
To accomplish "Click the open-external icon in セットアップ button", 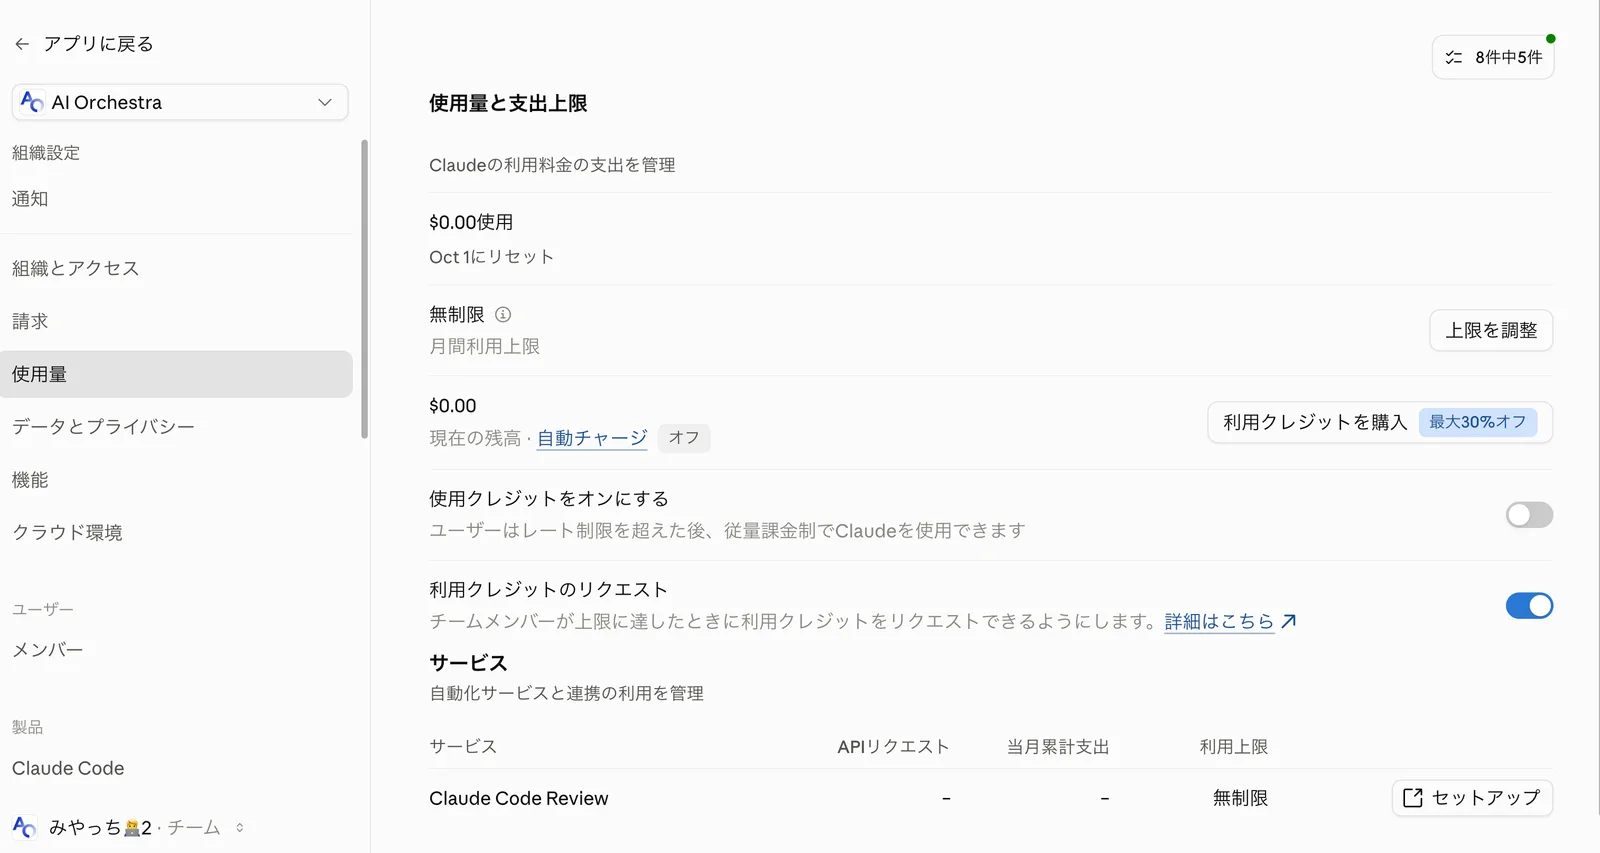I will (x=1413, y=798).
